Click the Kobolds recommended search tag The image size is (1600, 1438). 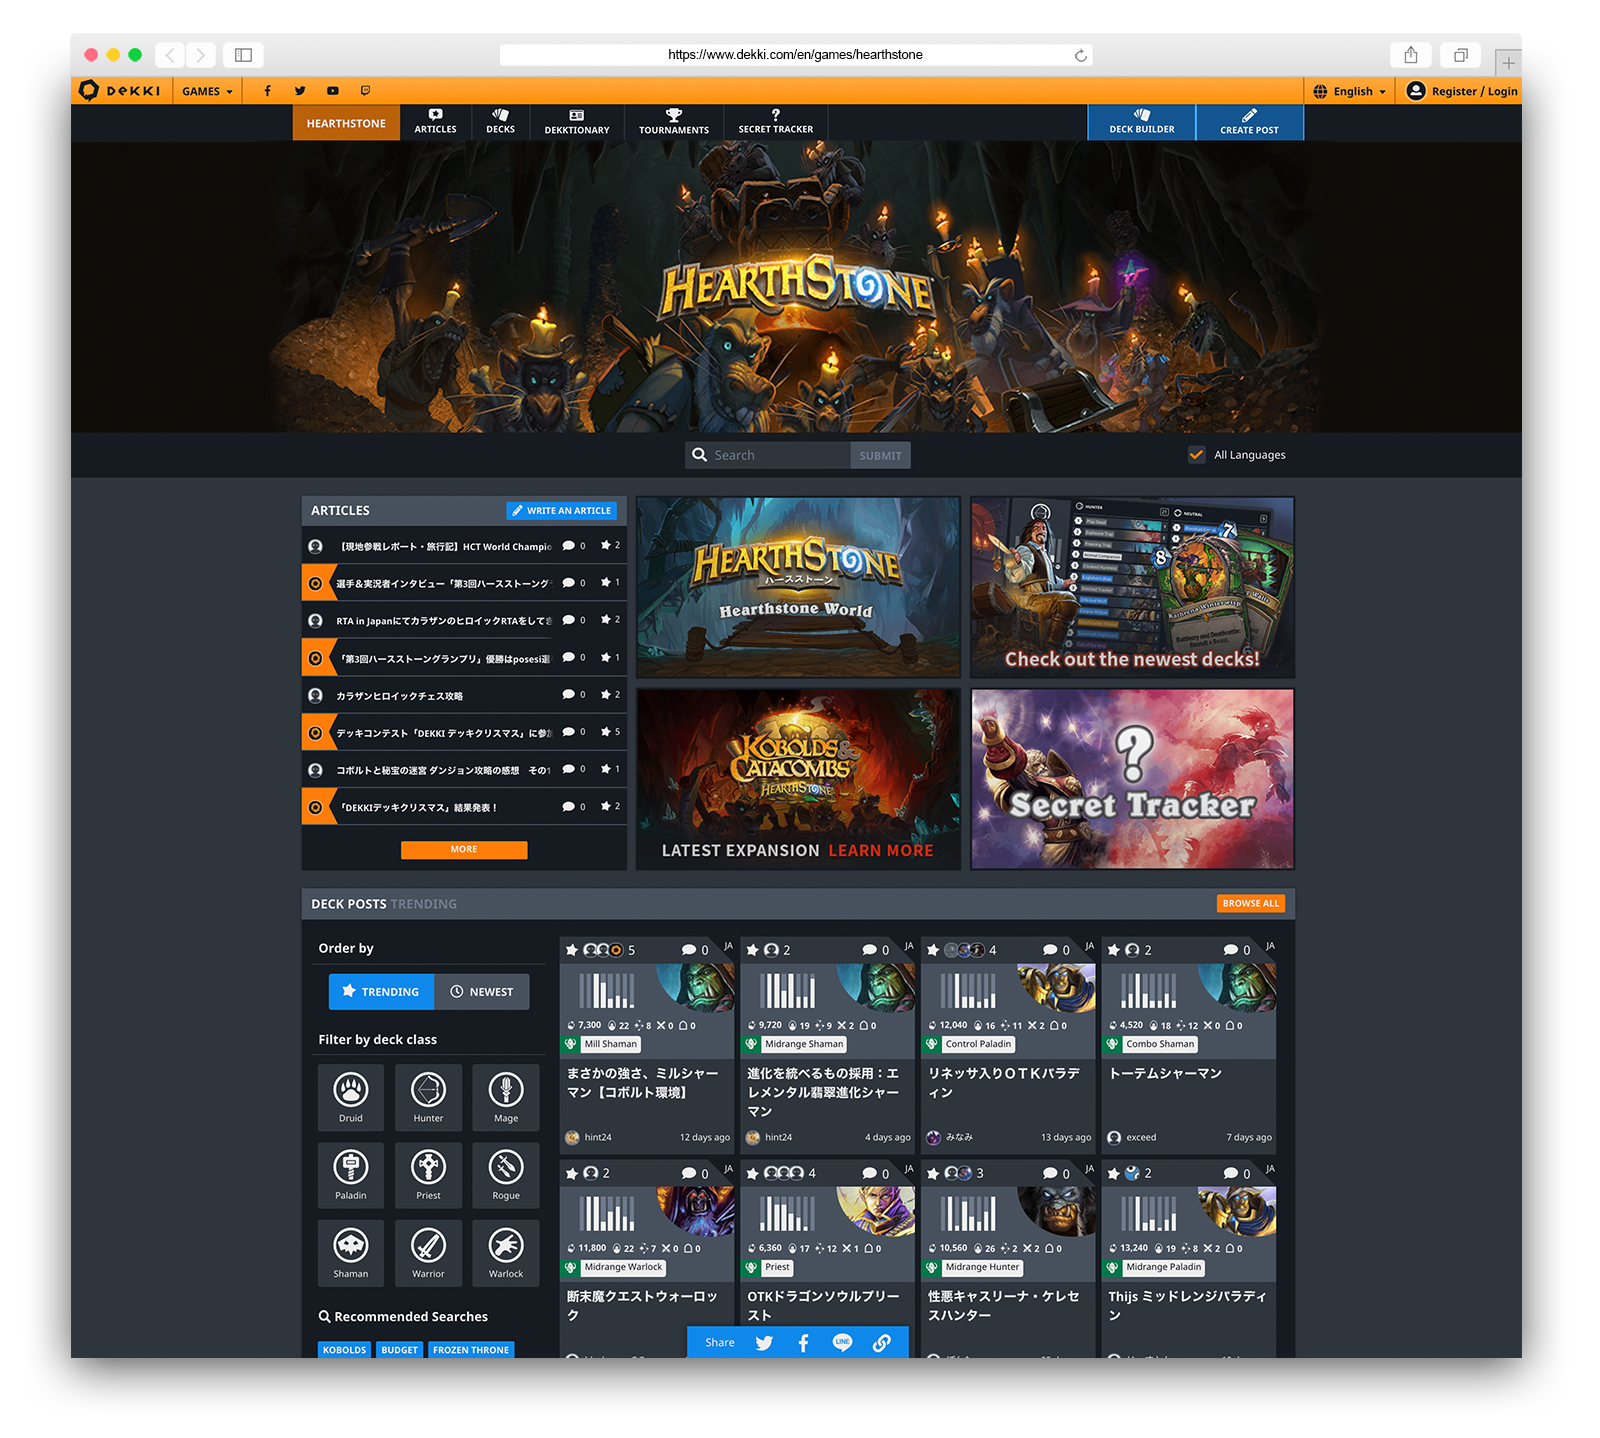click(x=344, y=1350)
